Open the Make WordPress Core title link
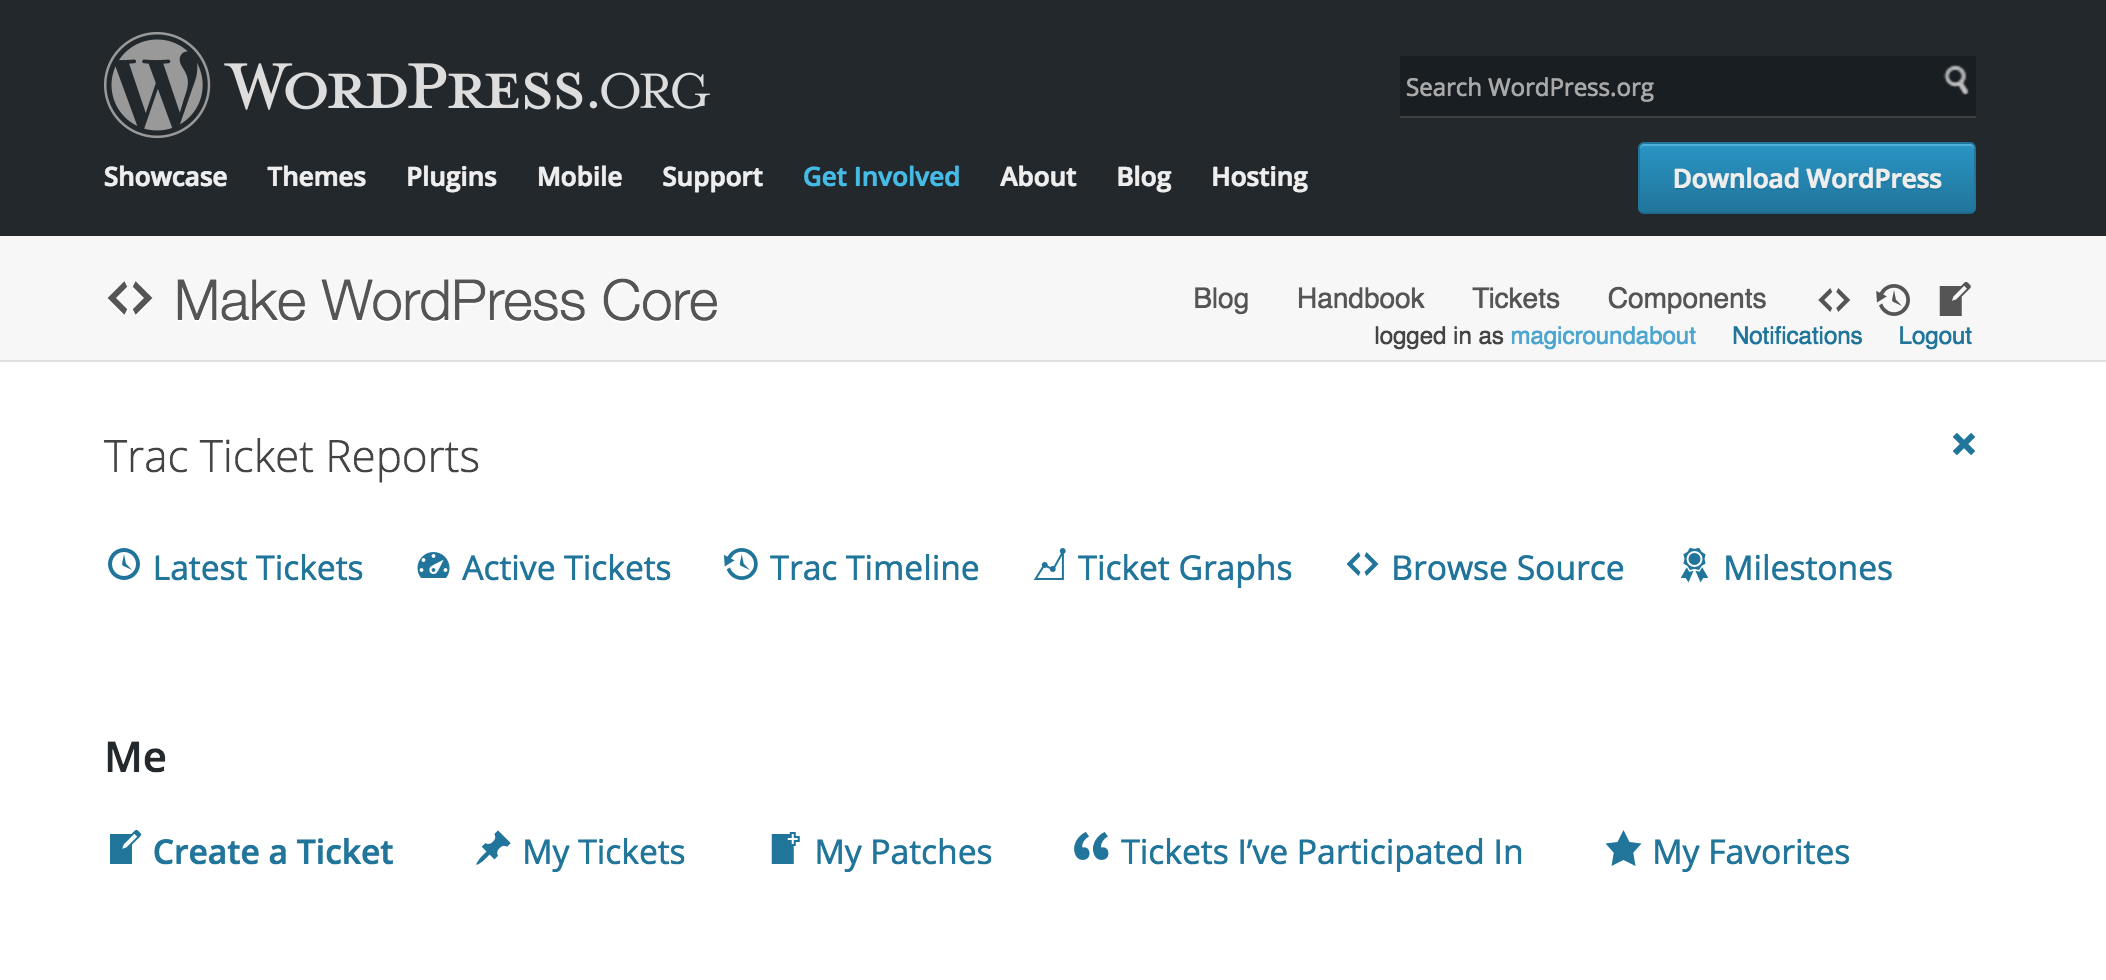Screen dimensions: 2106x980 click(x=446, y=300)
